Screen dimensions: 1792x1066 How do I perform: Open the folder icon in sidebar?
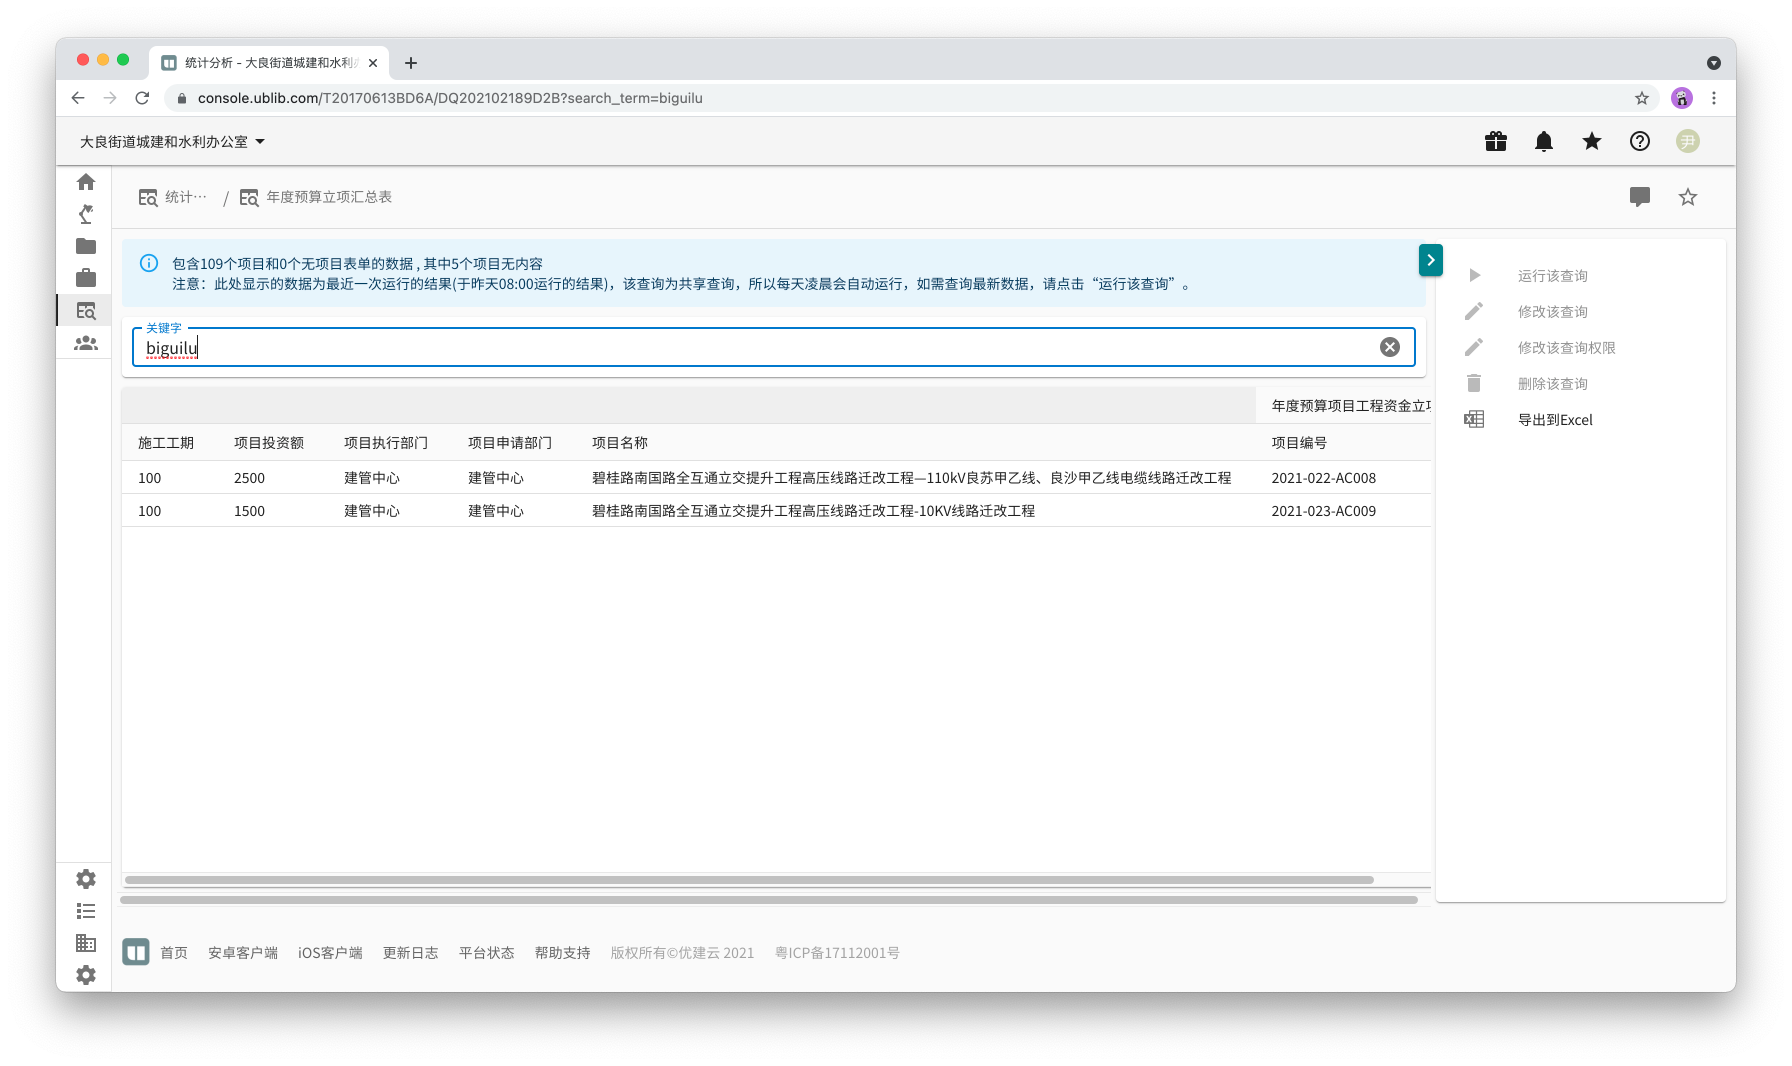(x=86, y=246)
